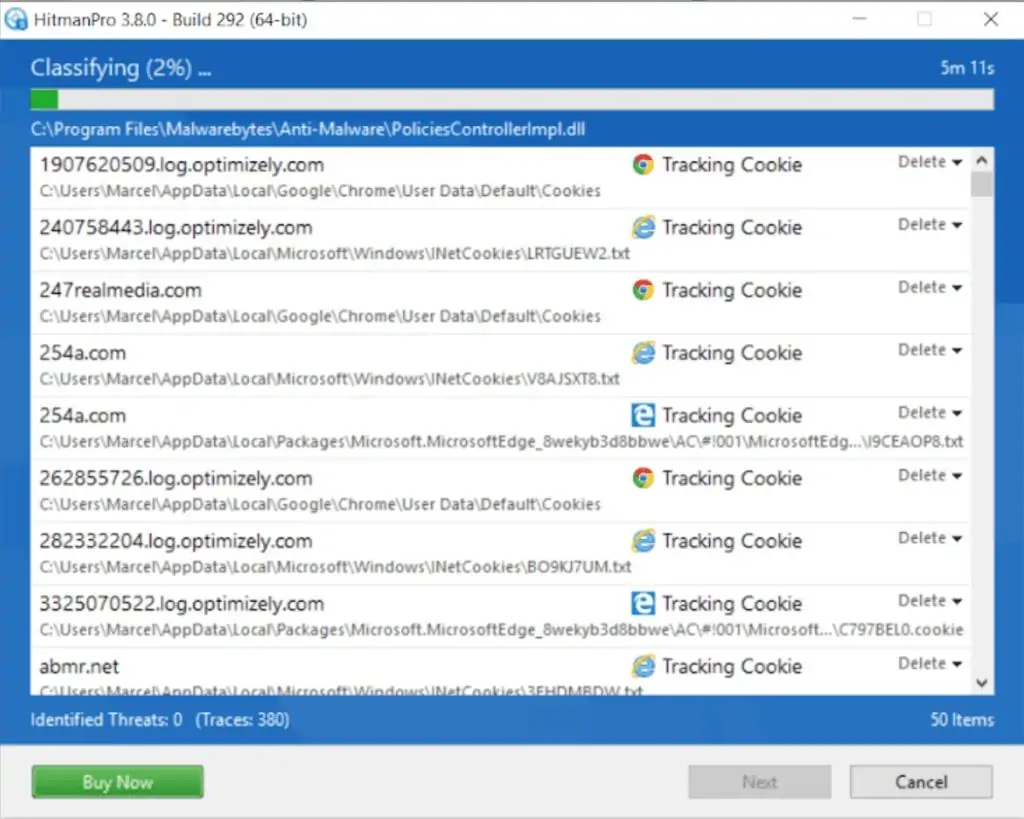
Task: Click Edge icon beside 3325070522.log.optimizely.com
Action: (643, 603)
